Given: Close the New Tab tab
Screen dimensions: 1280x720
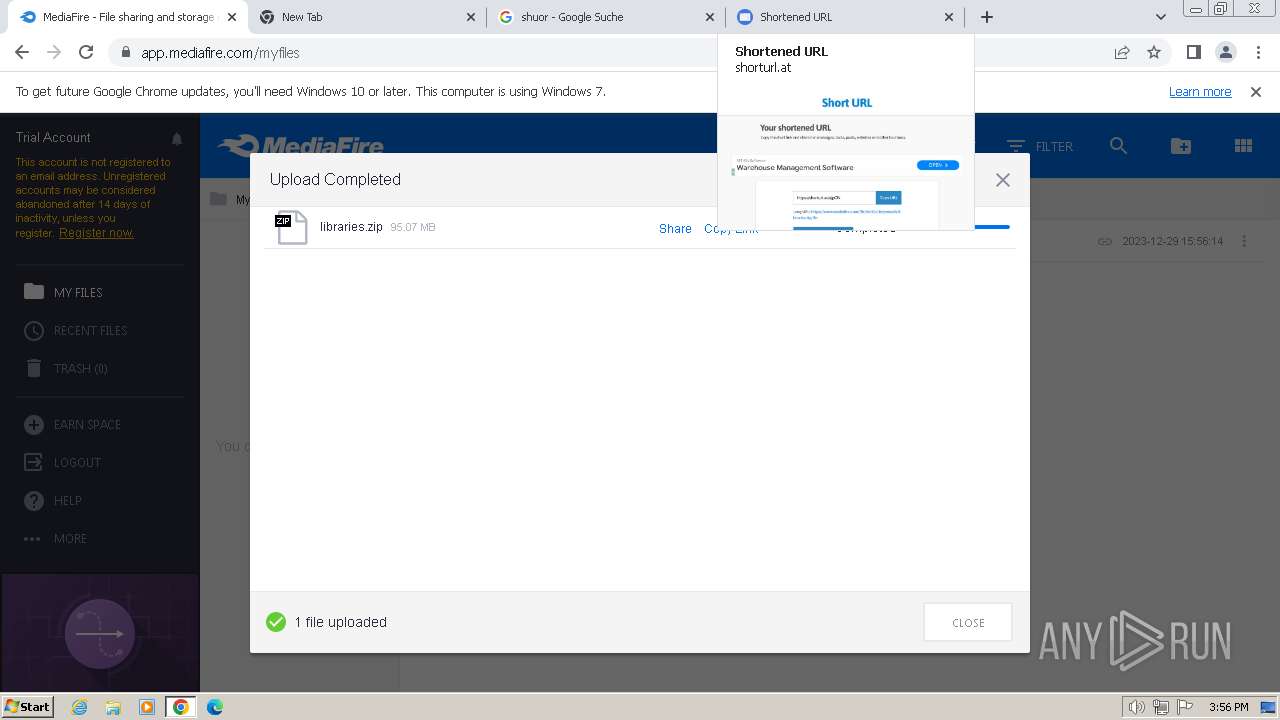Looking at the screenshot, I should (x=471, y=17).
